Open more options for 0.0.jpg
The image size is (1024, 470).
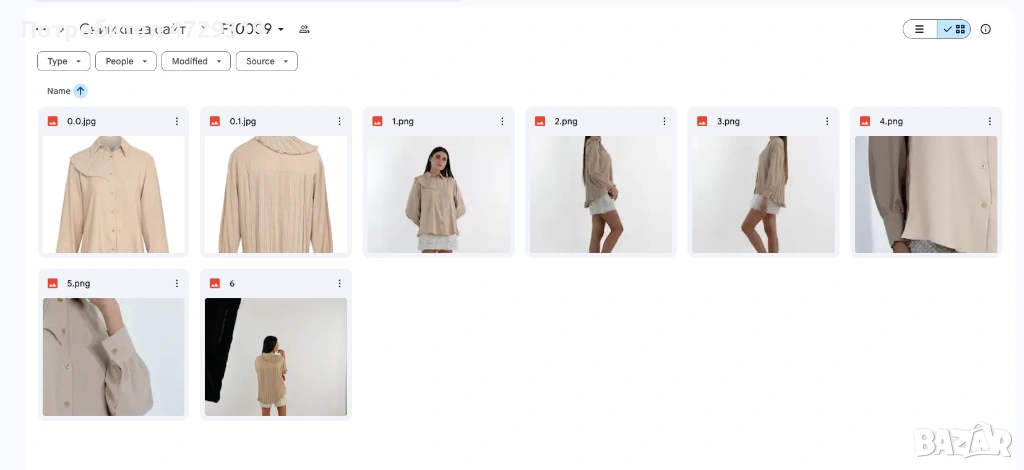coord(177,121)
